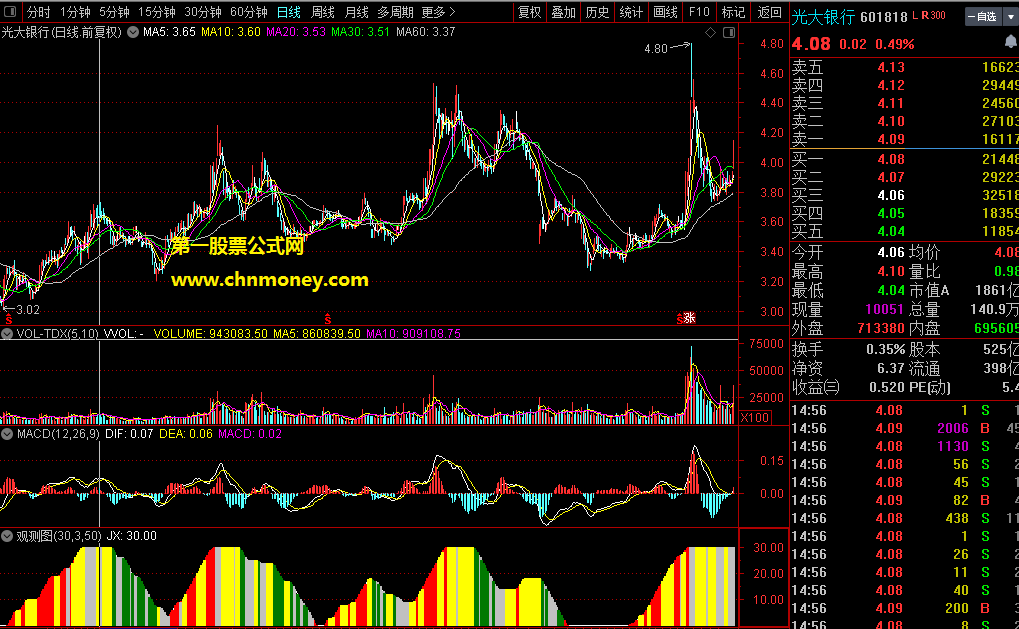
Task: Switch to 分时 intraday chart
Action: click(x=38, y=12)
